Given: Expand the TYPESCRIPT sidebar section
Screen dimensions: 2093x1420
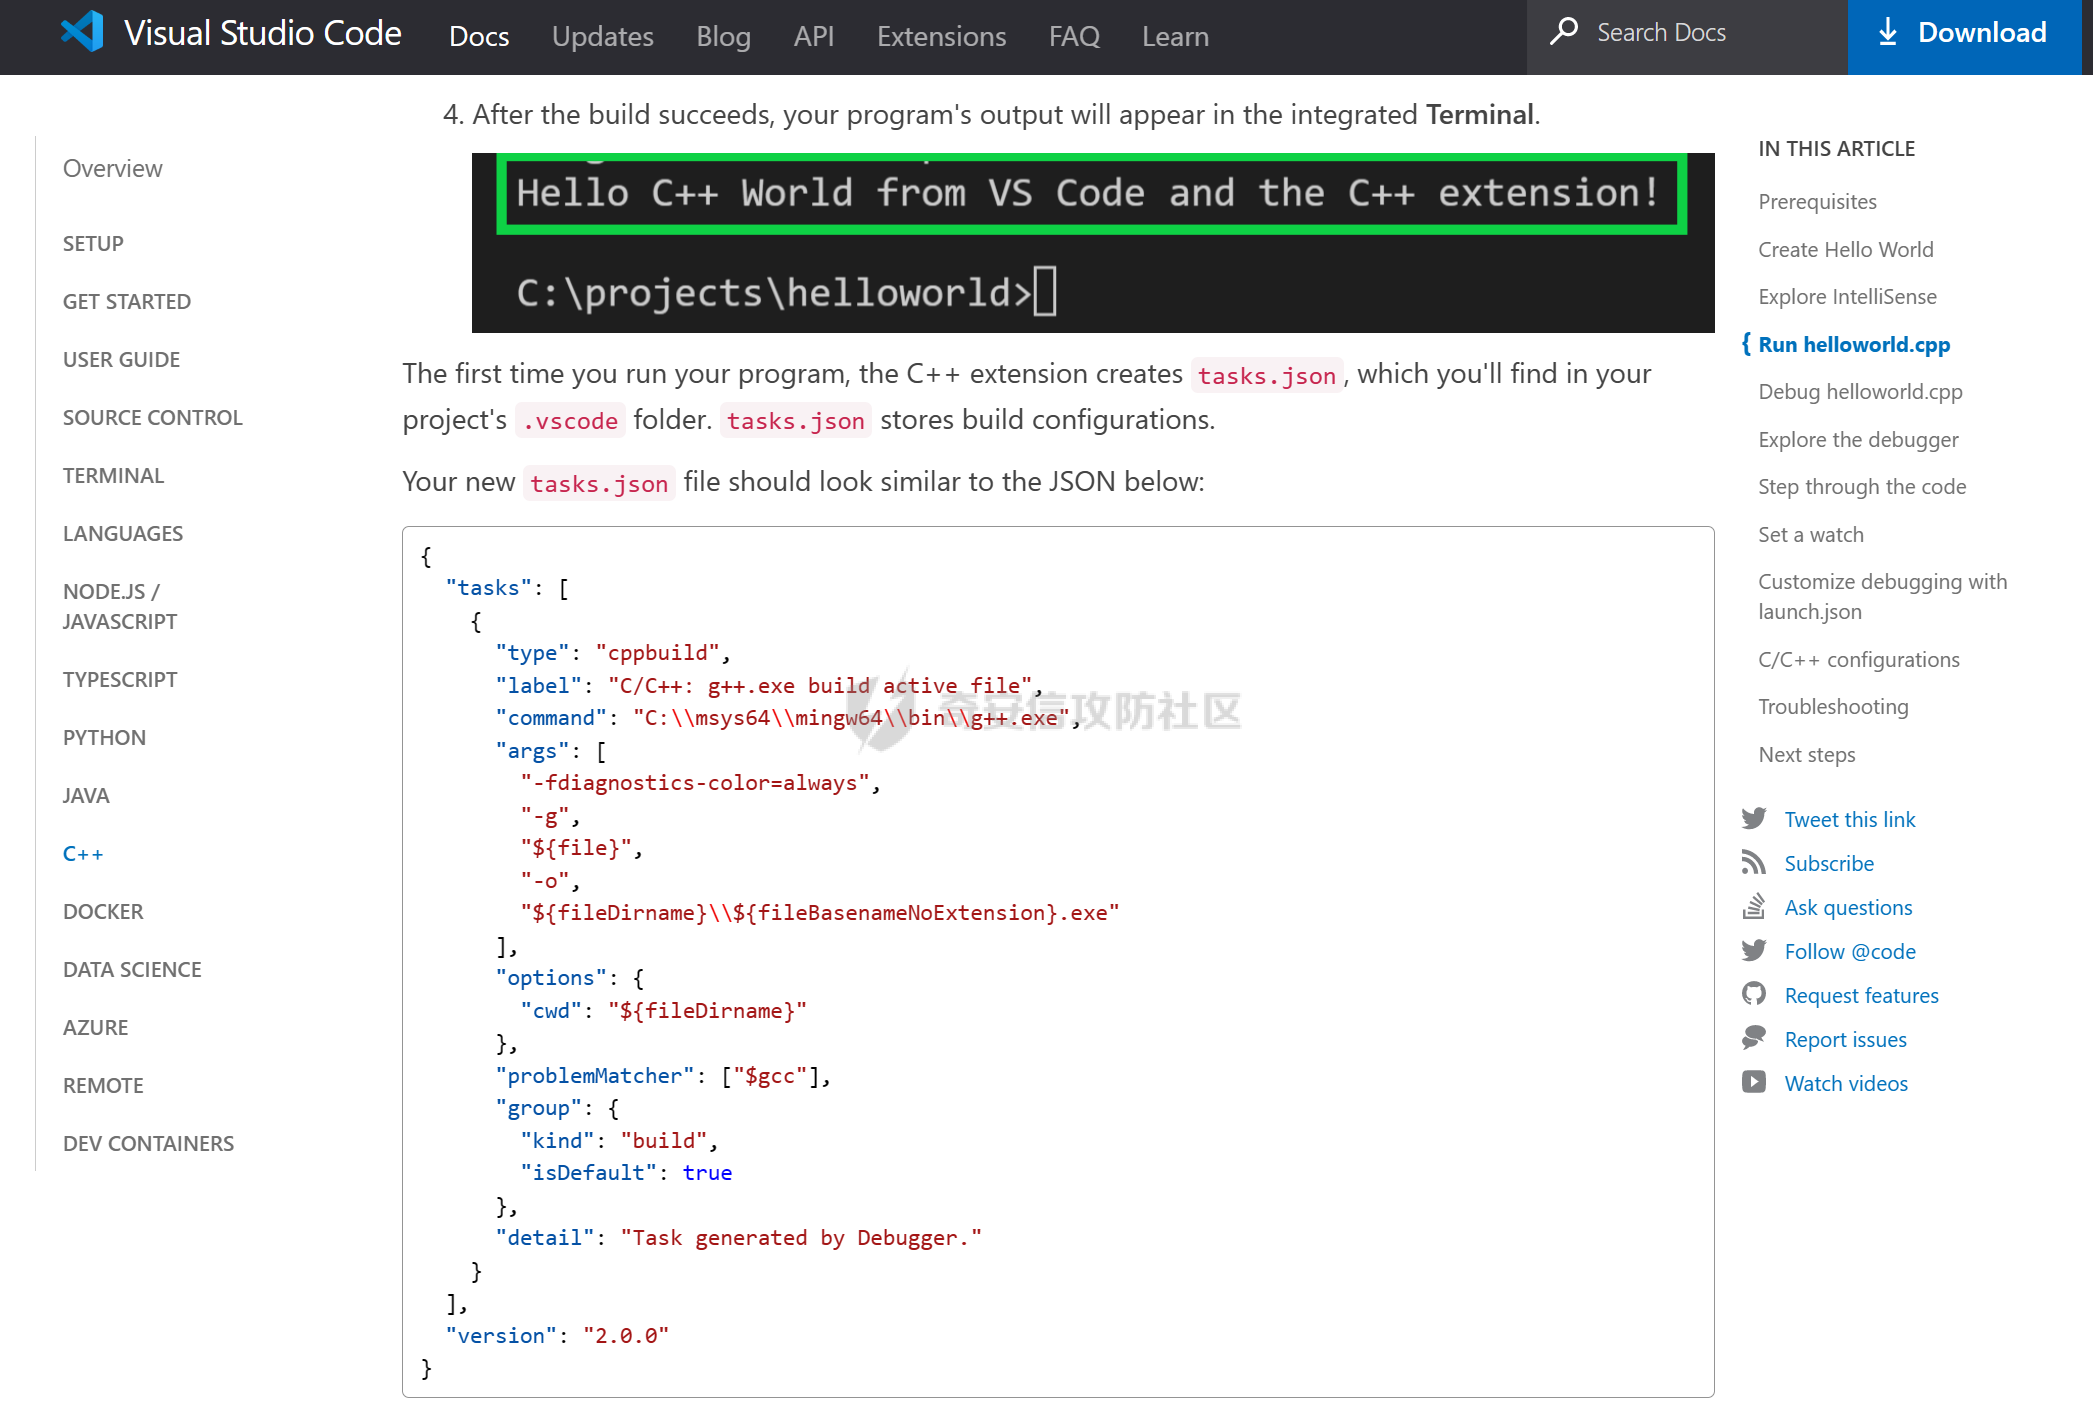Looking at the screenshot, I should (x=120, y=680).
